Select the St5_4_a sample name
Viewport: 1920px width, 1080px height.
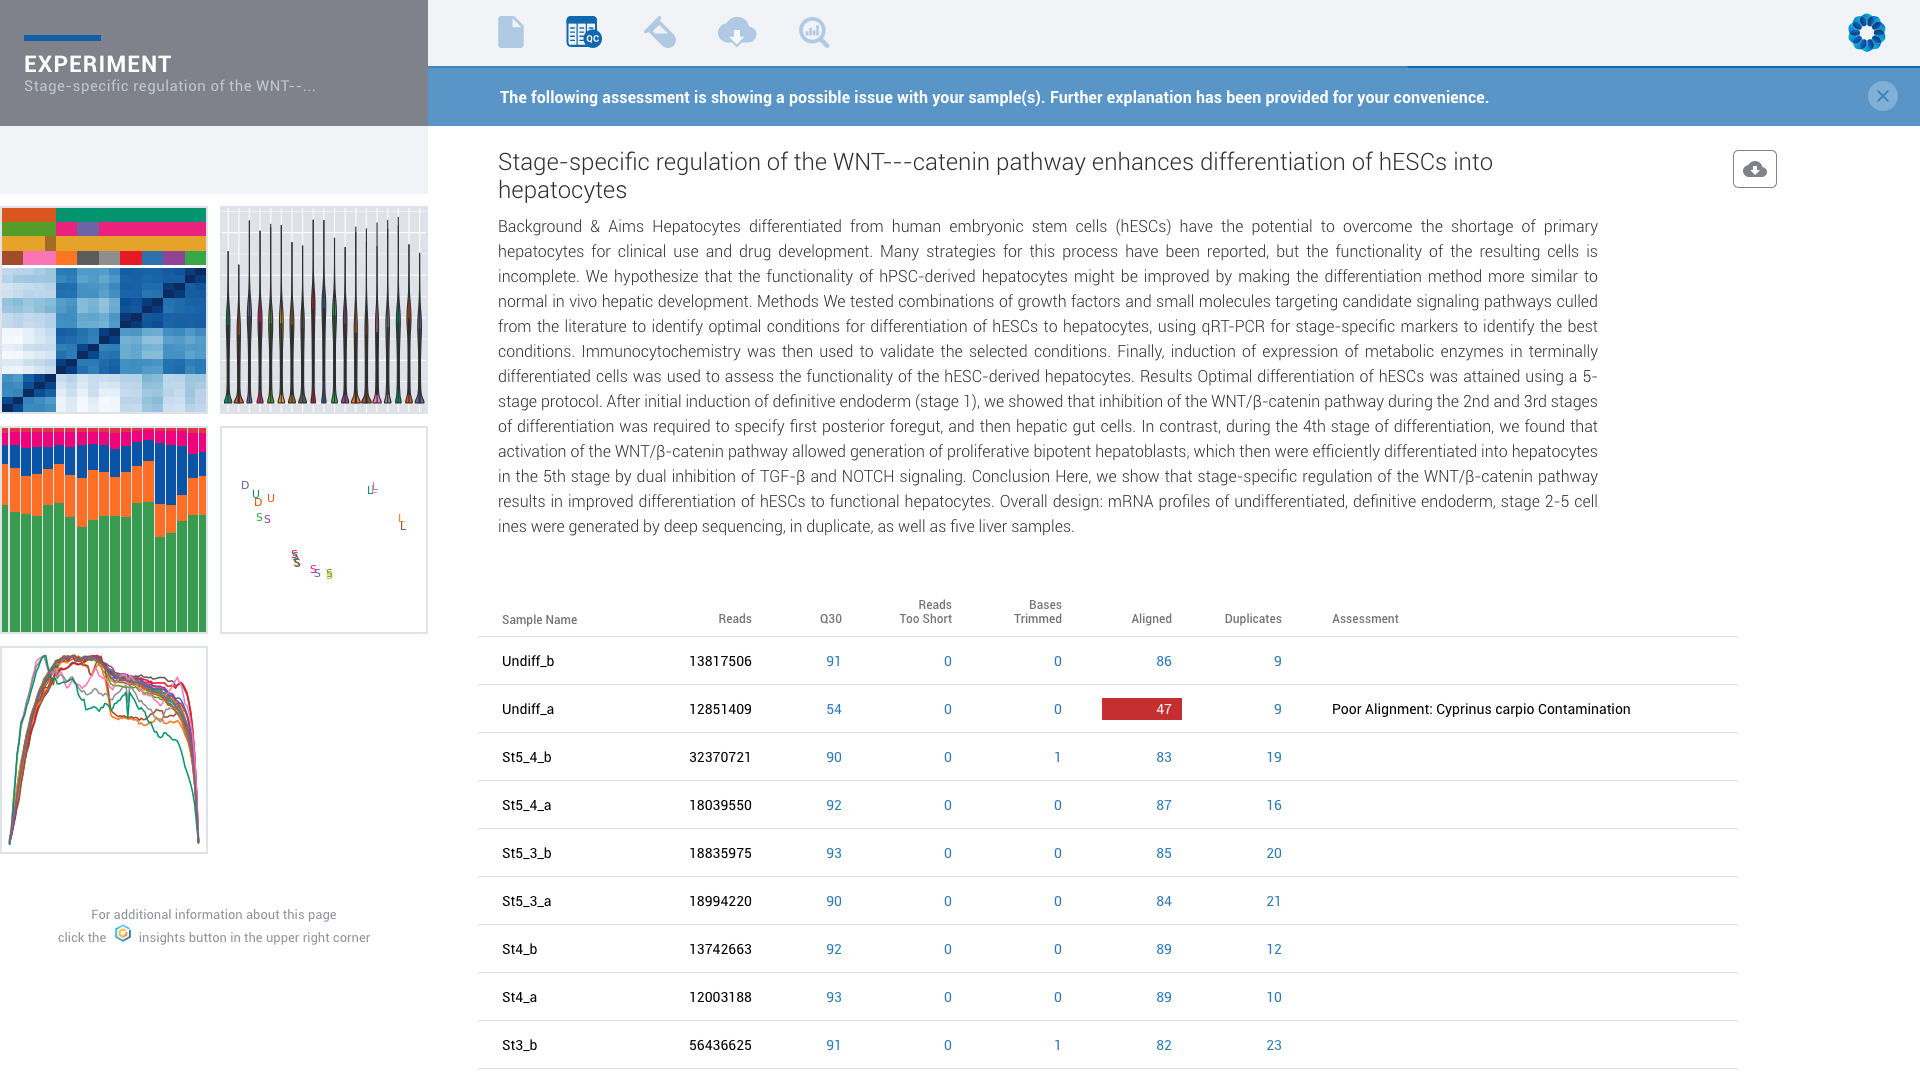[527, 805]
